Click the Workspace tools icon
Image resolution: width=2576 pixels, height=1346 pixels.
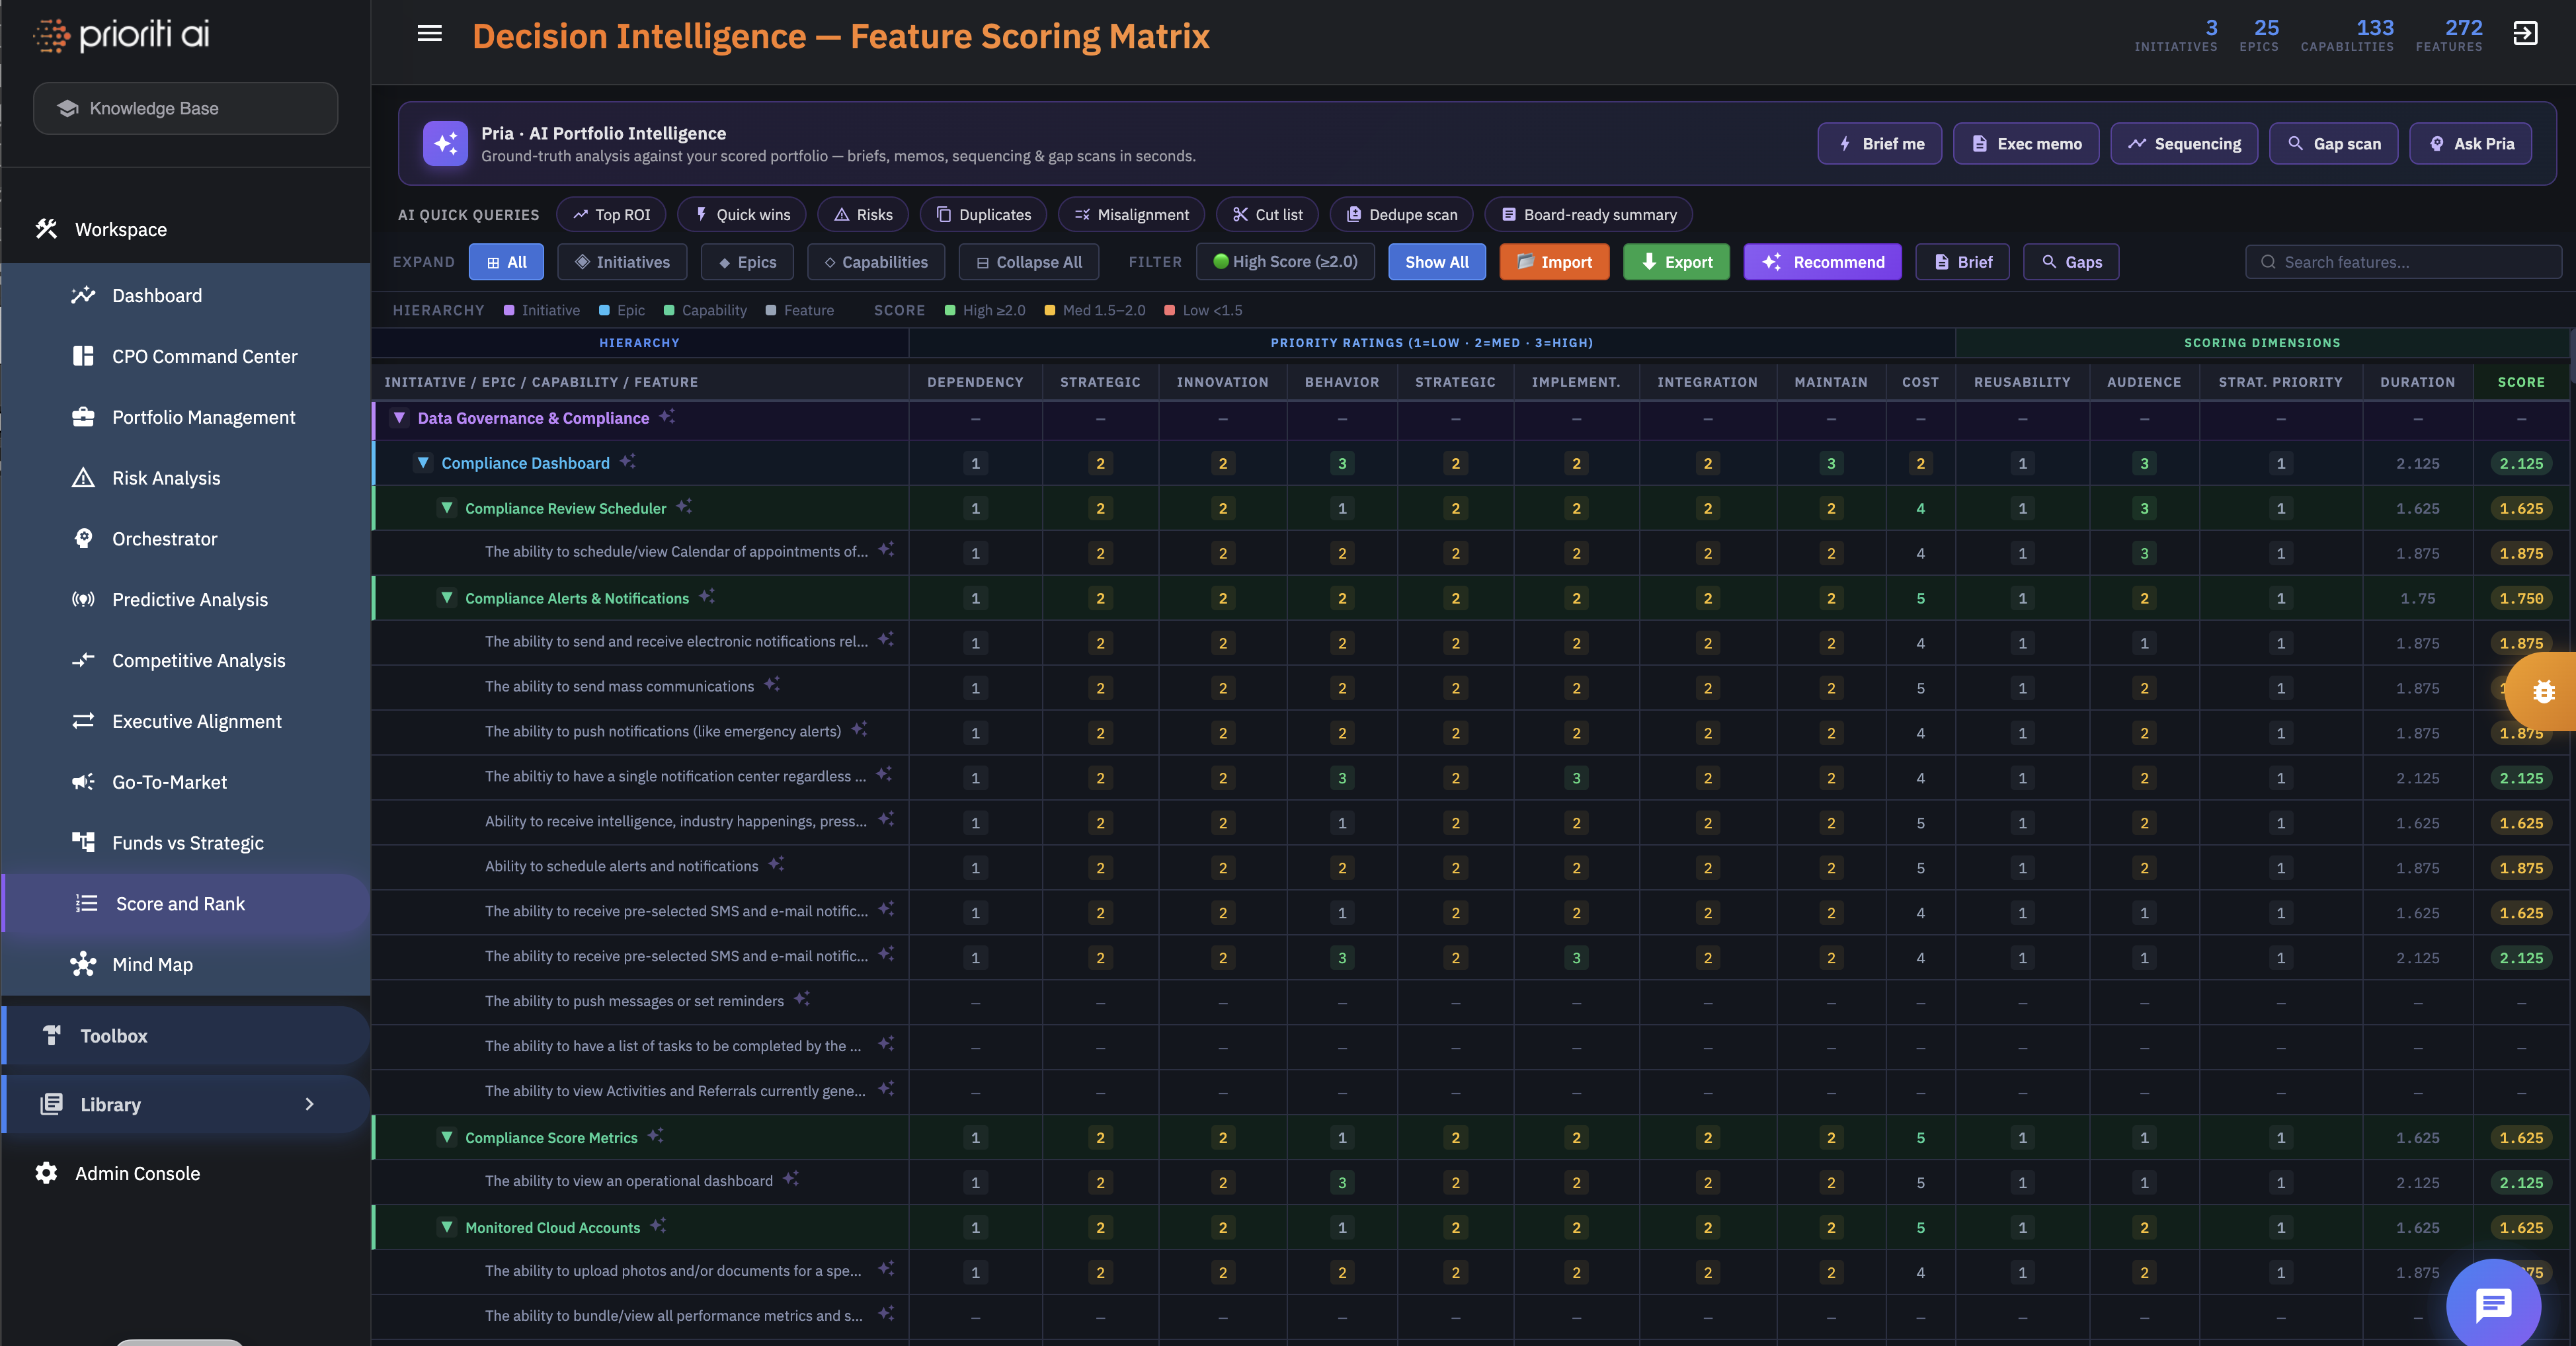46,228
